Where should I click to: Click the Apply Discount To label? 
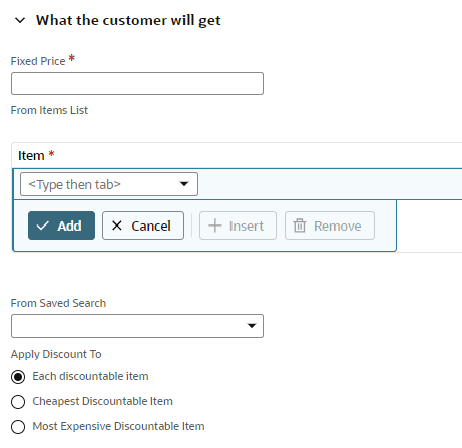(56, 354)
